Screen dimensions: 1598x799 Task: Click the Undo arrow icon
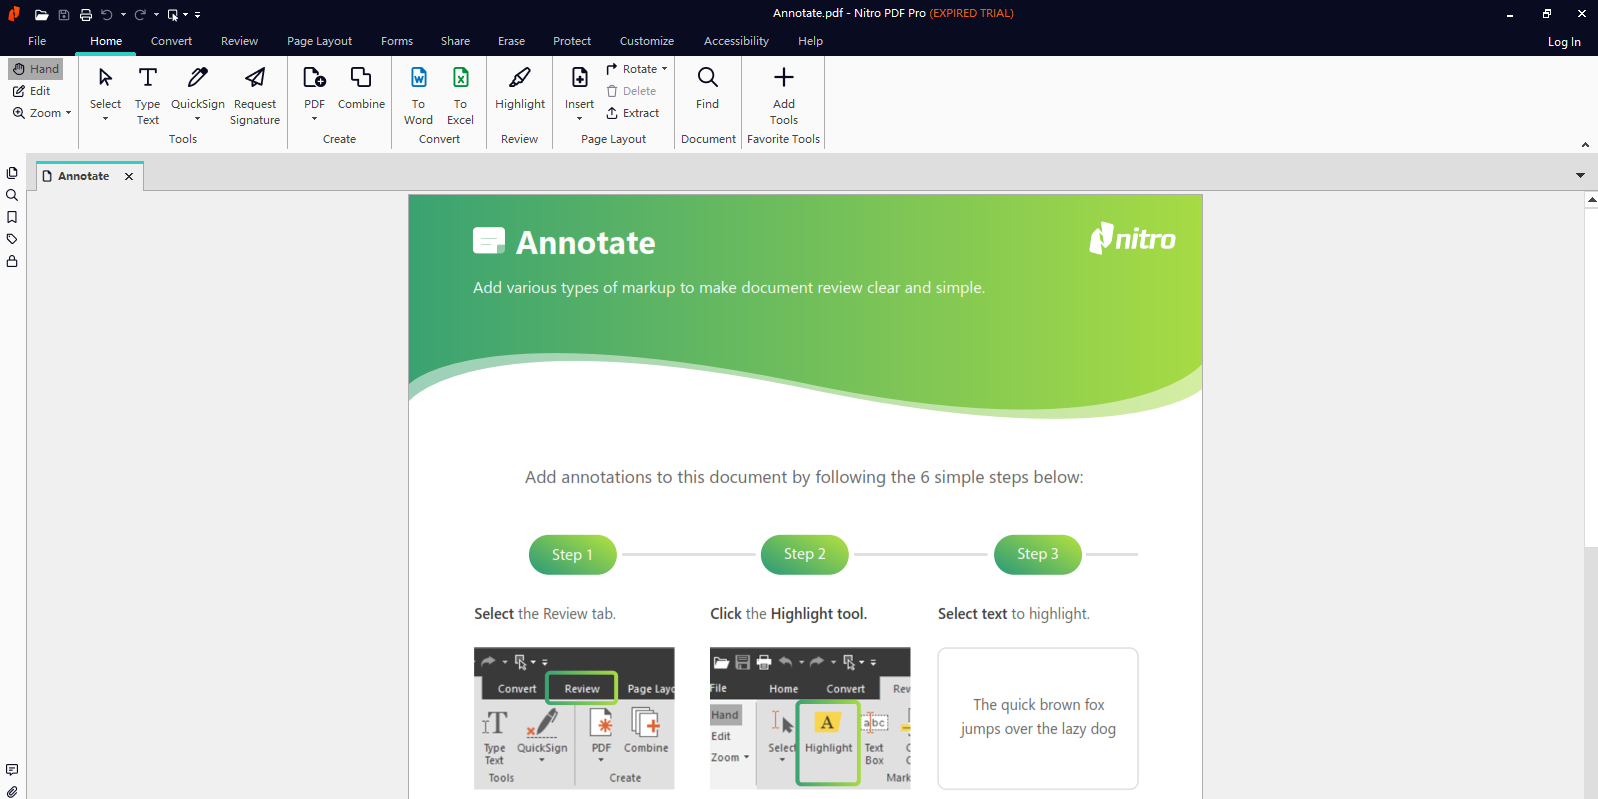click(x=107, y=15)
